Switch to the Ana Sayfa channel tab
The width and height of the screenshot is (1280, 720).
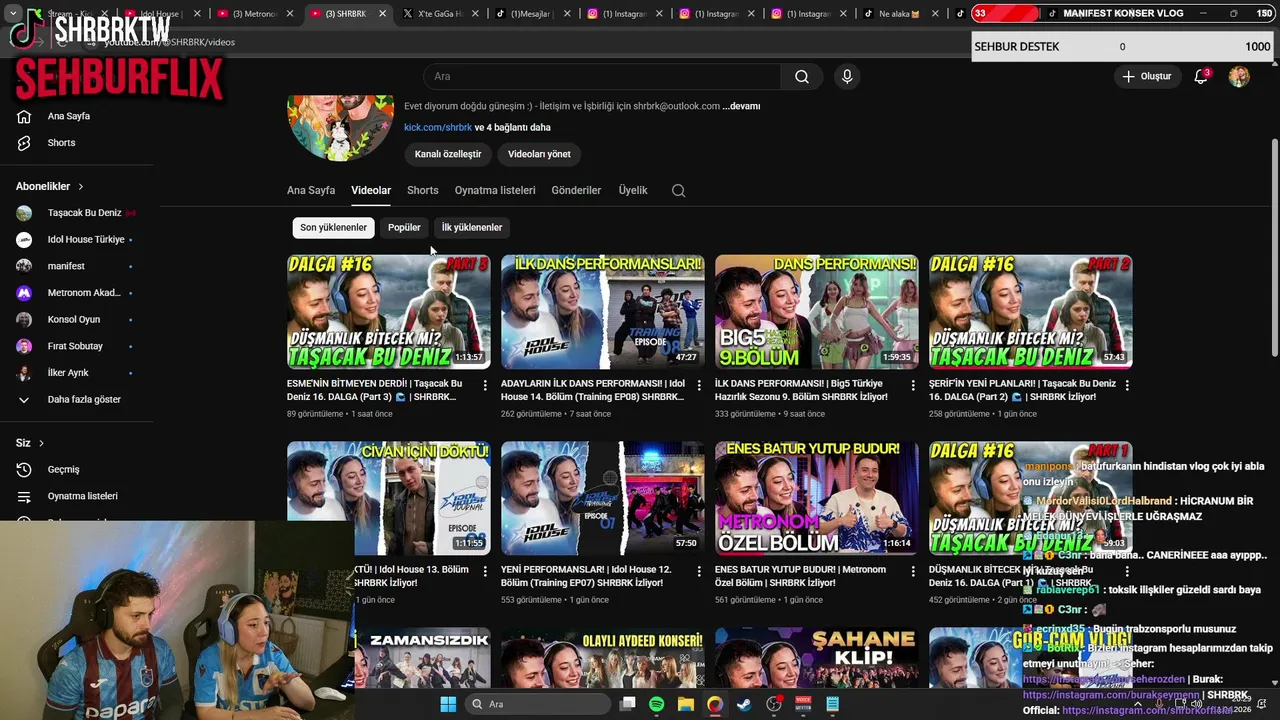pyautogui.click(x=311, y=190)
